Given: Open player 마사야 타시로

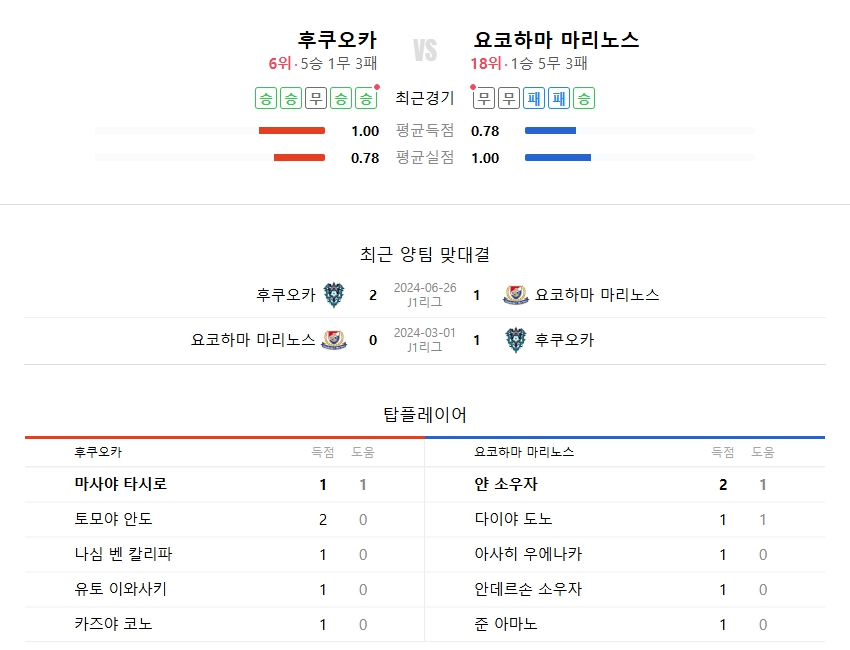Looking at the screenshot, I should tap(121, 484).
